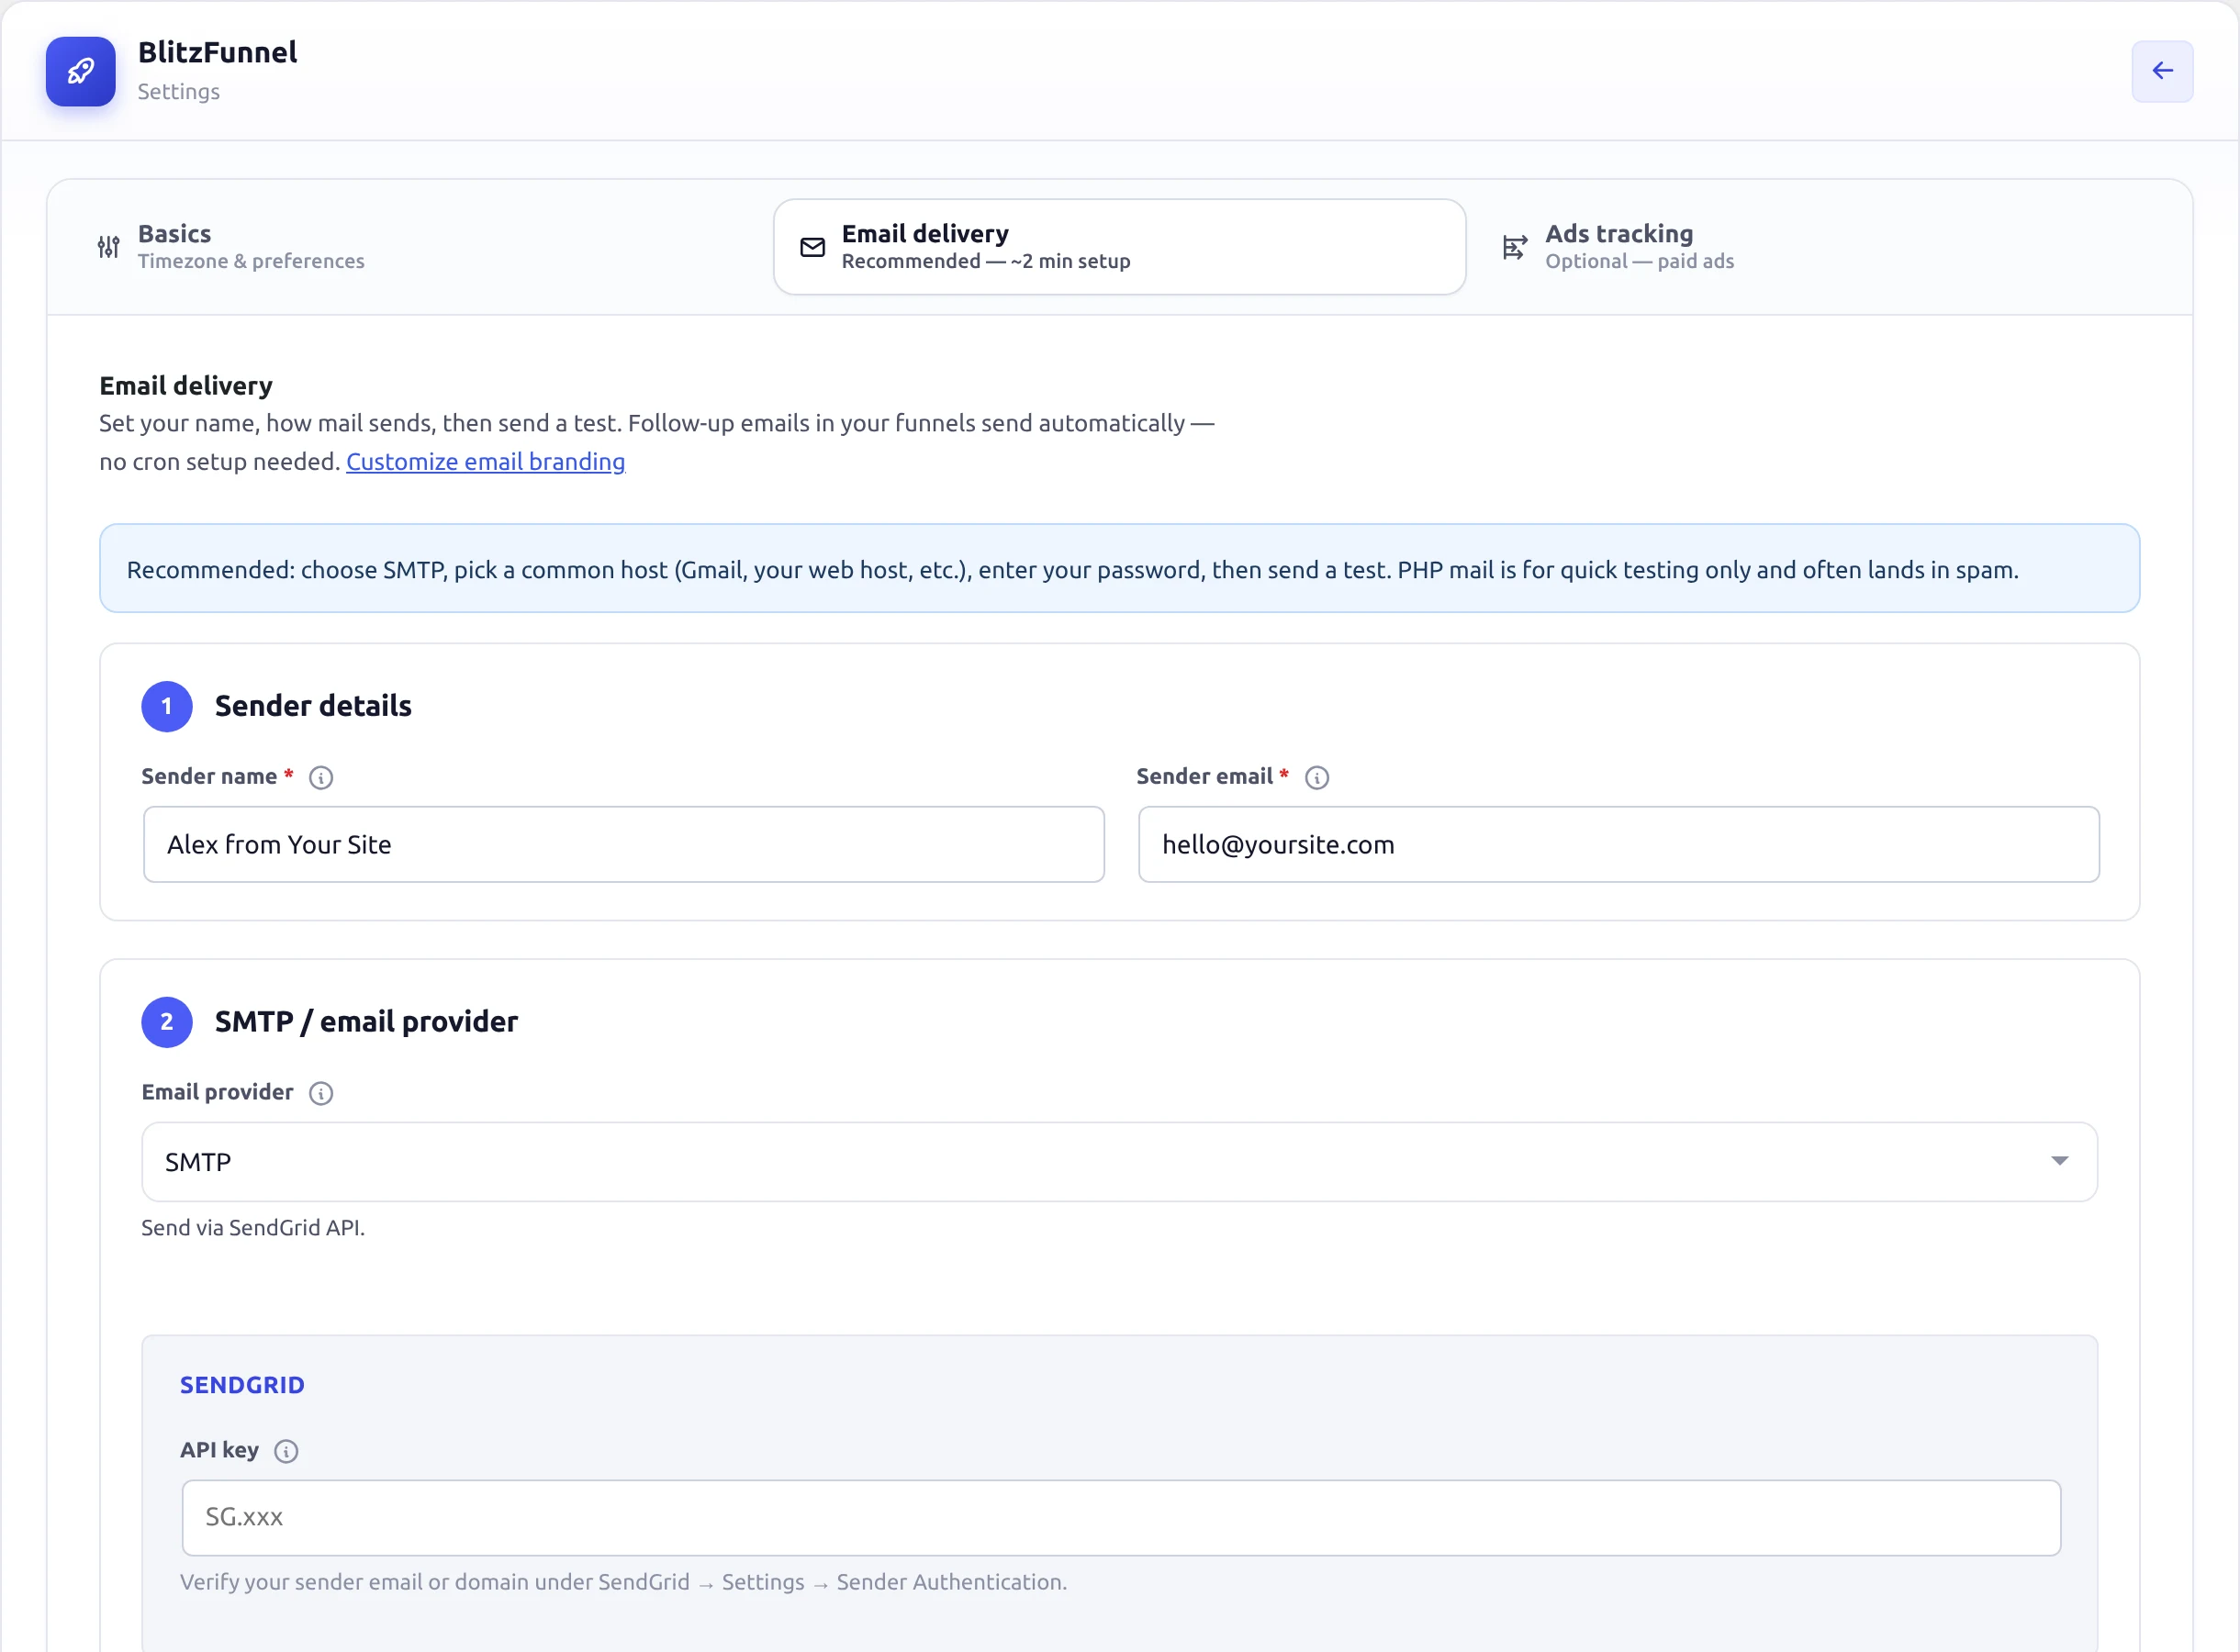The width and height of the screenshot is (2240, 1652).
Task: Open the Ads tracking tab
Action: 1823,247
